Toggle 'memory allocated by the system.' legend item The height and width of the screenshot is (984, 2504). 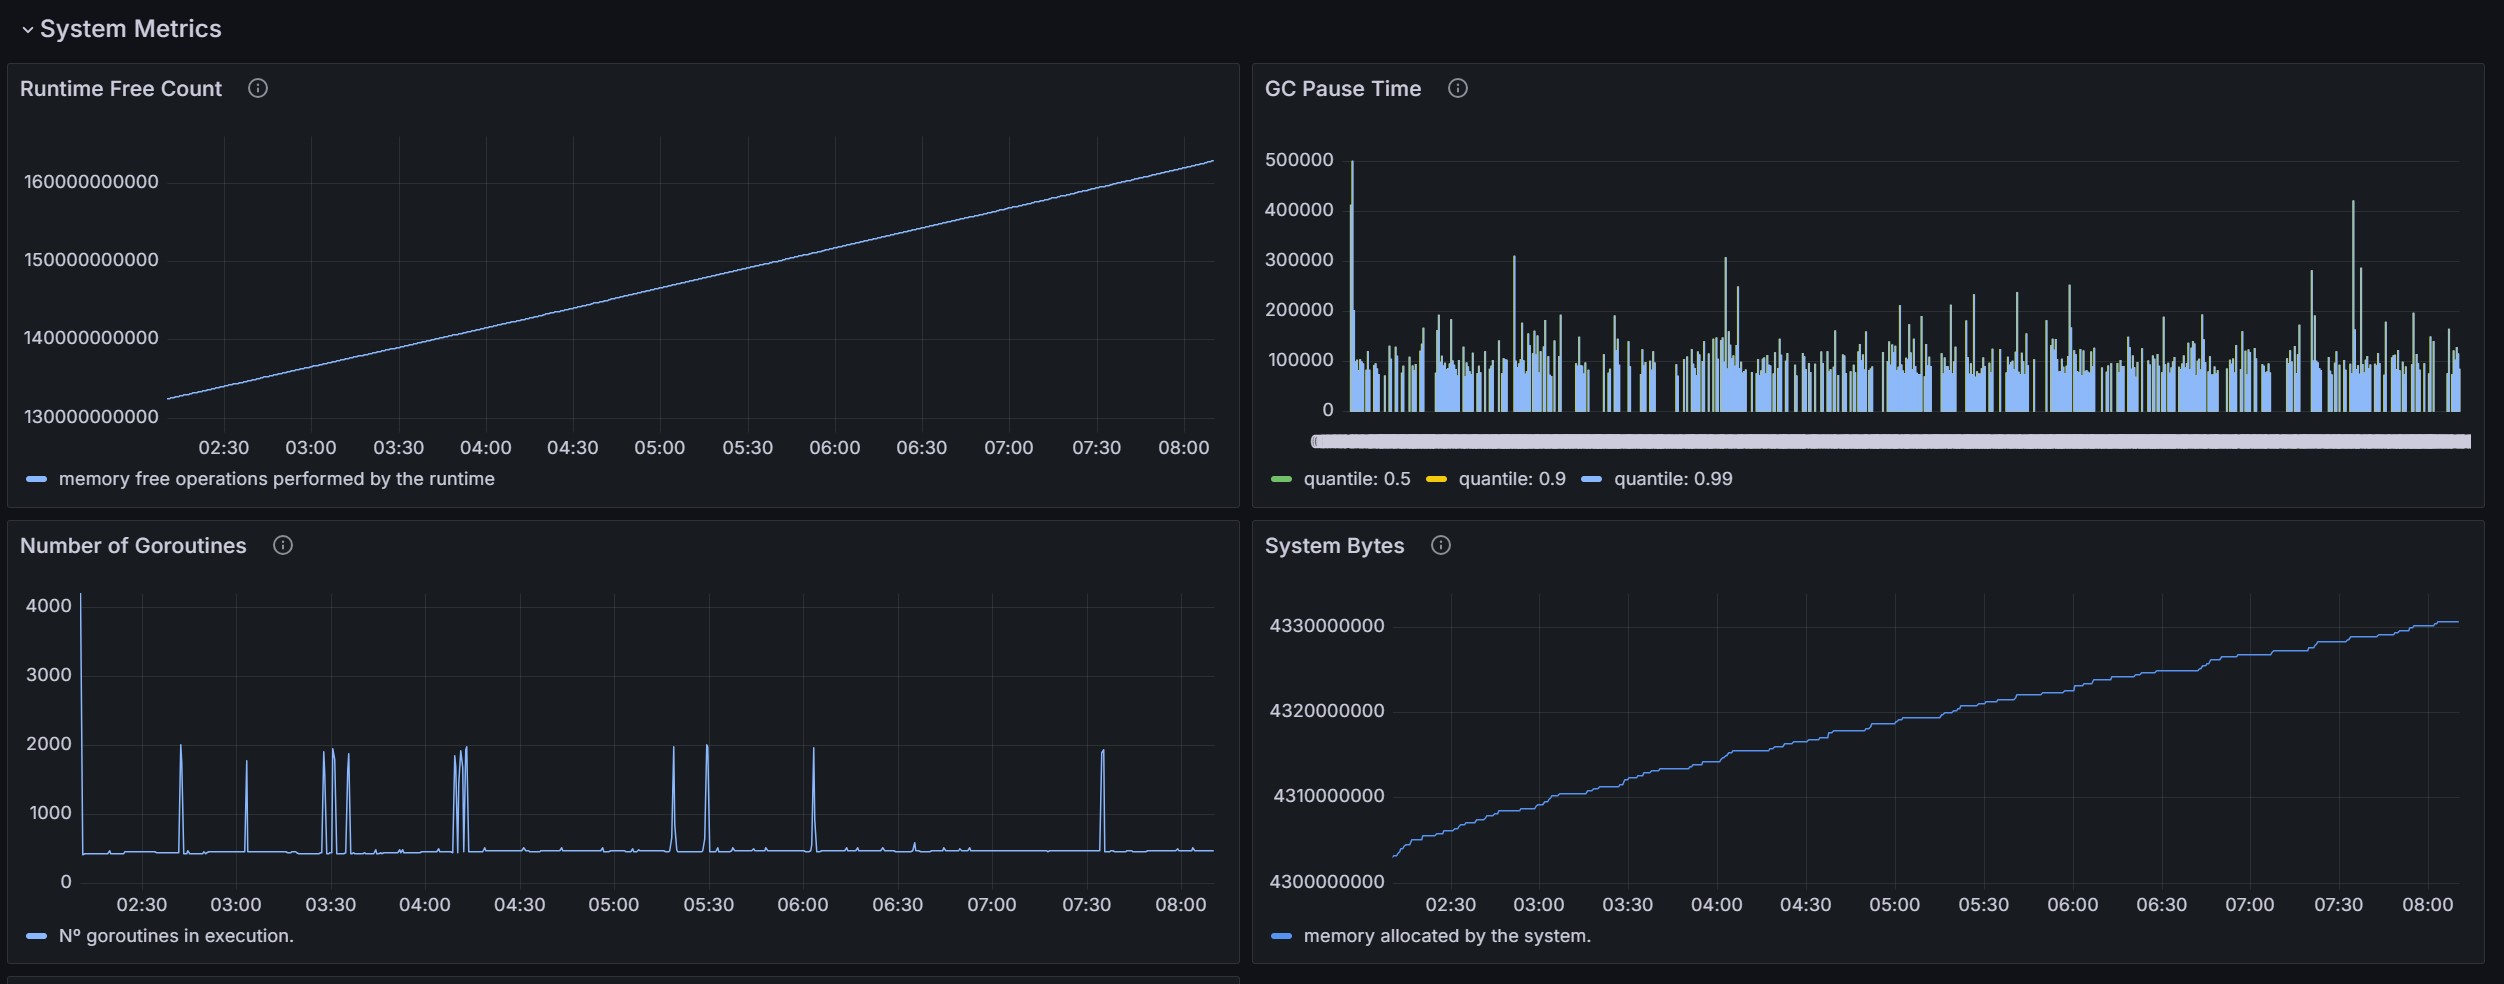(x=1447, y=936)
